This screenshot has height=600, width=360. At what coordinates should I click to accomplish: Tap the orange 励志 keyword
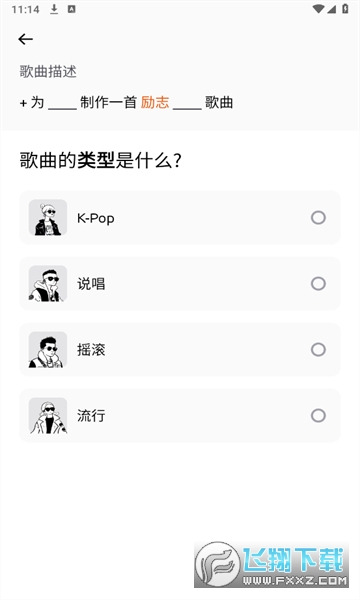pyautogui.click(x=155, y=103)
